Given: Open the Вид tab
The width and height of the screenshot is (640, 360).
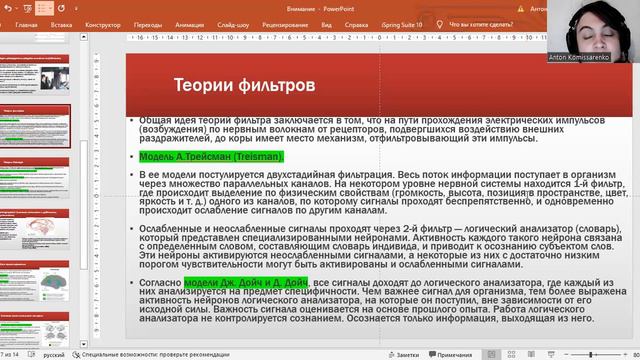Looking at the screenshot, I should 326,25.
